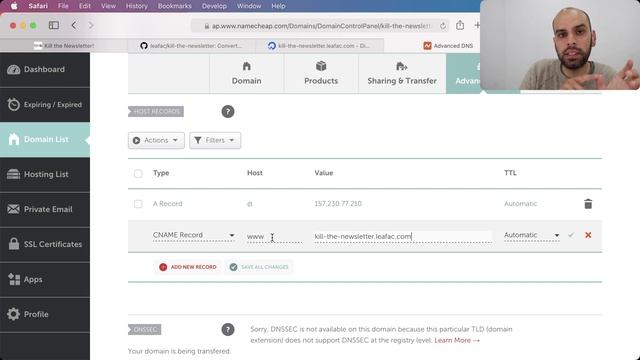
Task: Open the Automatic TTL dropdown for CNAME
Action: click(x=531, y=236)
